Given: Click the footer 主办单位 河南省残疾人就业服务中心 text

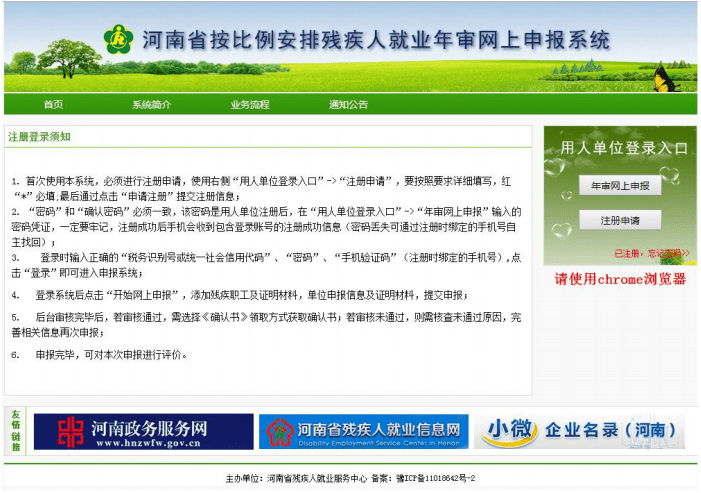Looking at the screenshot, I should pos(296,479).
